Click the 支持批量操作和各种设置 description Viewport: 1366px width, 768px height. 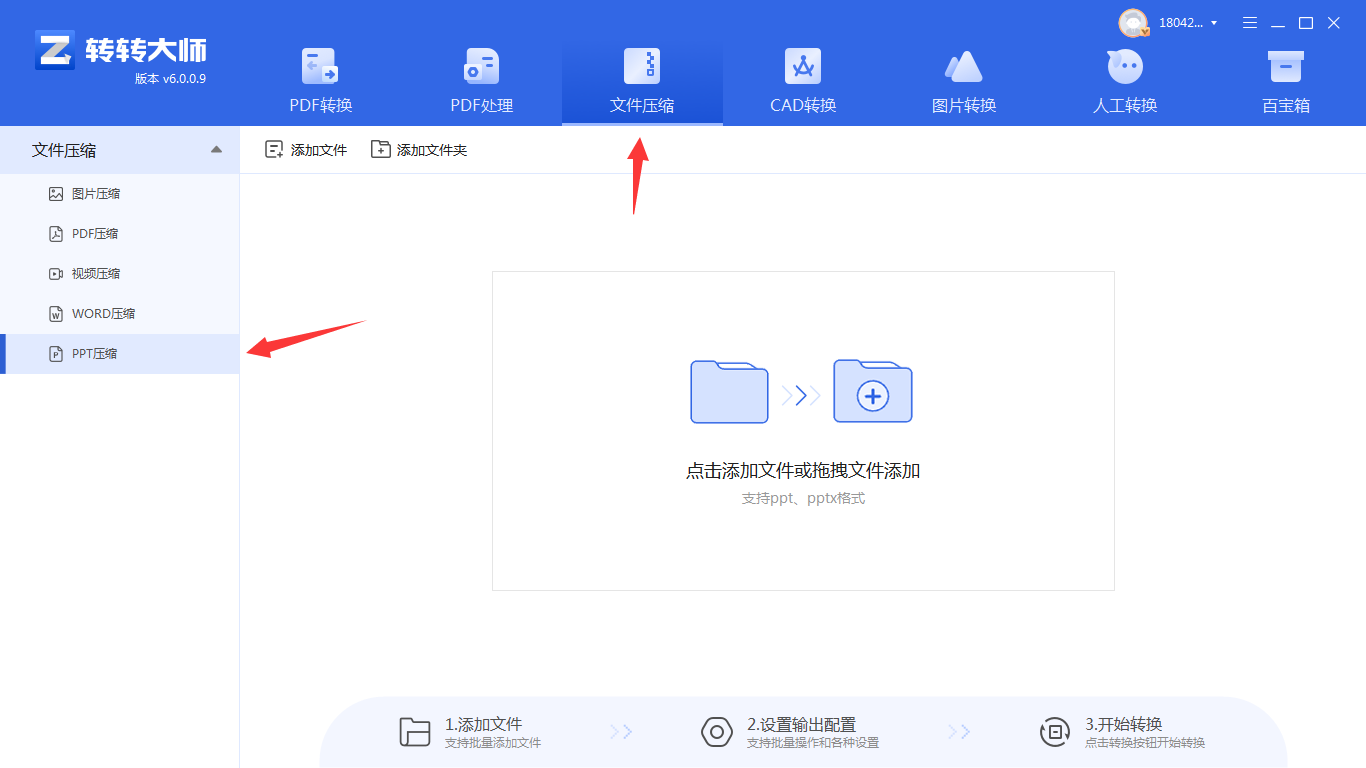[x=813, y=743]
